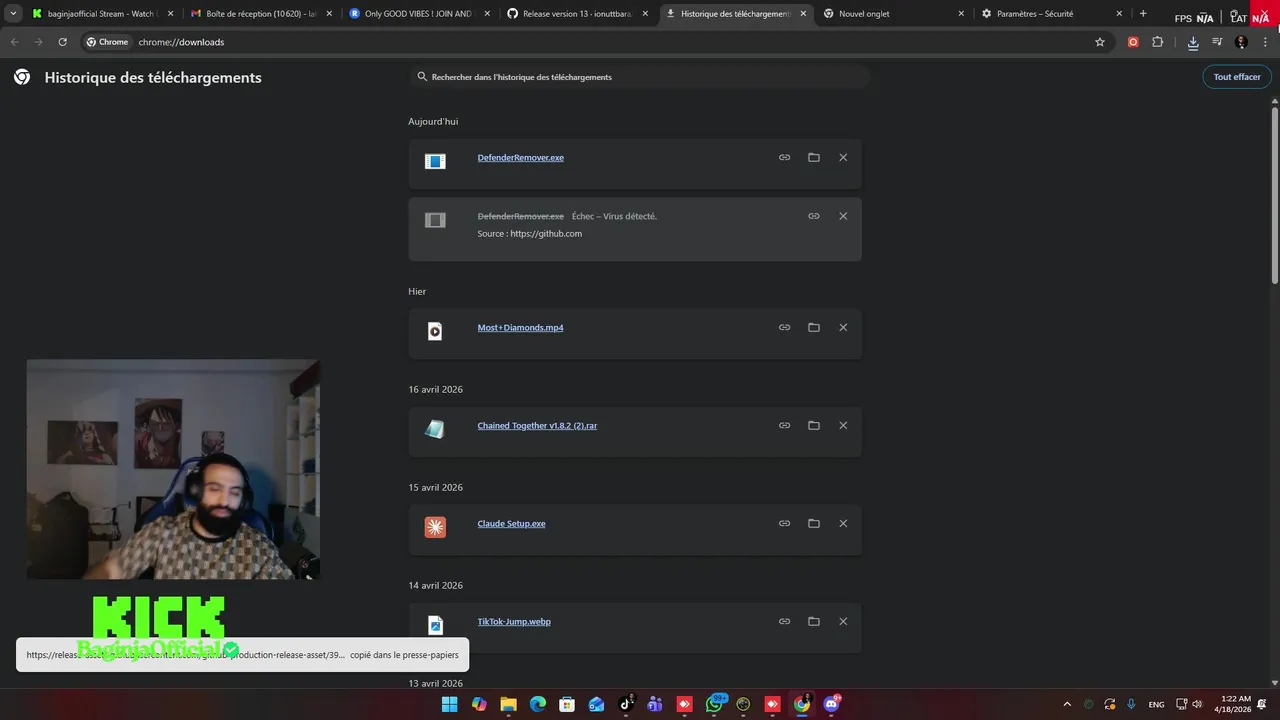Screen dimensions: 1280x720
Task: Open Chrome profile avatar menu
Action: point(1241,42)
